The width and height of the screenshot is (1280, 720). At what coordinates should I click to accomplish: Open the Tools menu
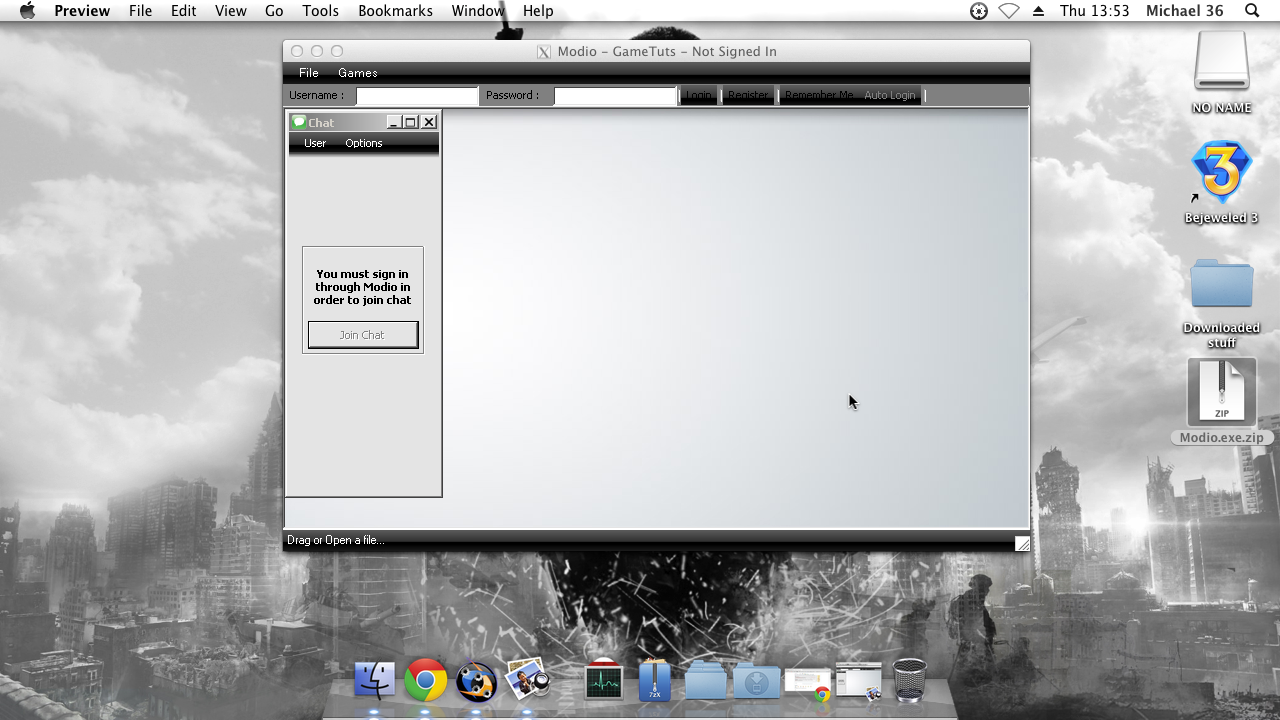click(321, 11)
